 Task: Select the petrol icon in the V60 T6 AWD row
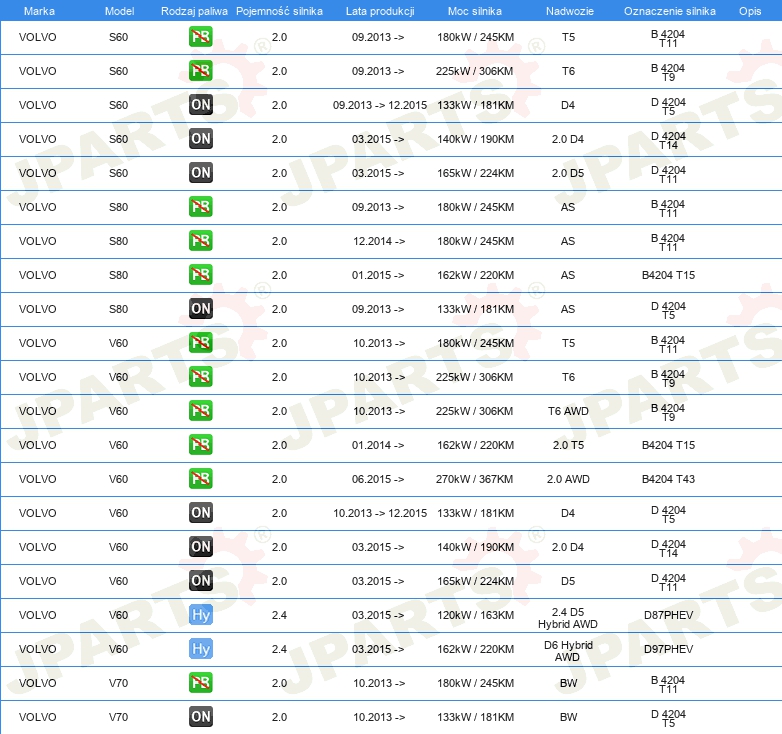pos(201,411)
